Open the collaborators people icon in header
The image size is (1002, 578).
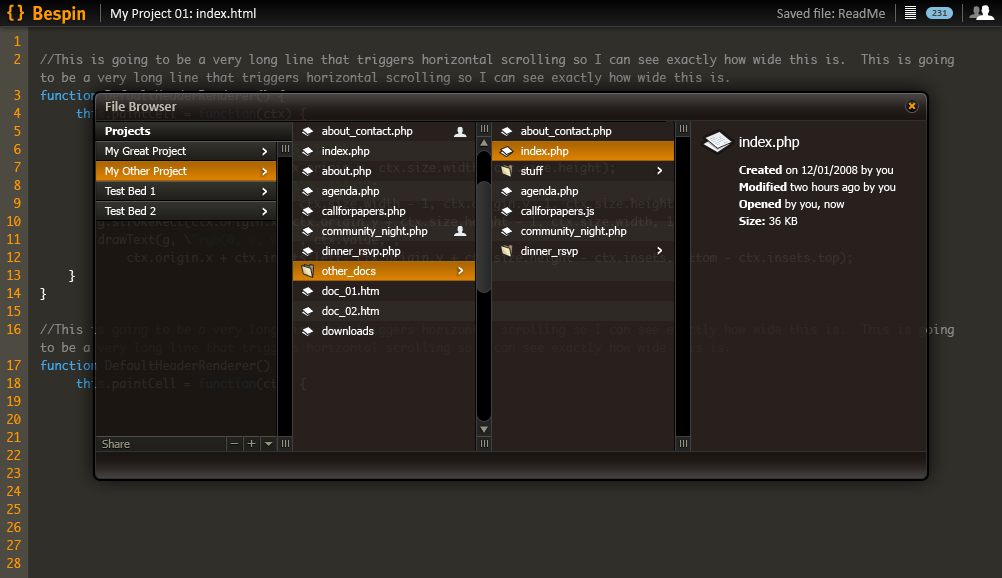(x=980, y=13)
